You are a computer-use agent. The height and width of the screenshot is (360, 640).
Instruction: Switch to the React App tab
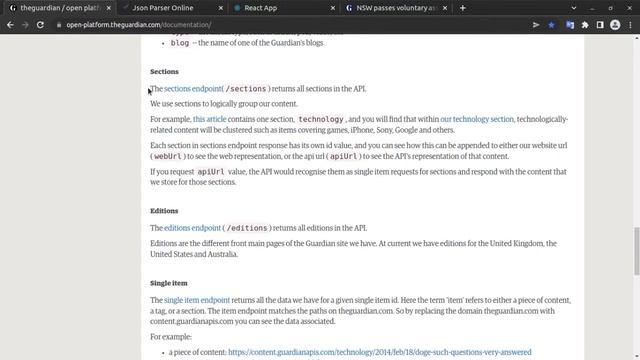coord(284,8)
